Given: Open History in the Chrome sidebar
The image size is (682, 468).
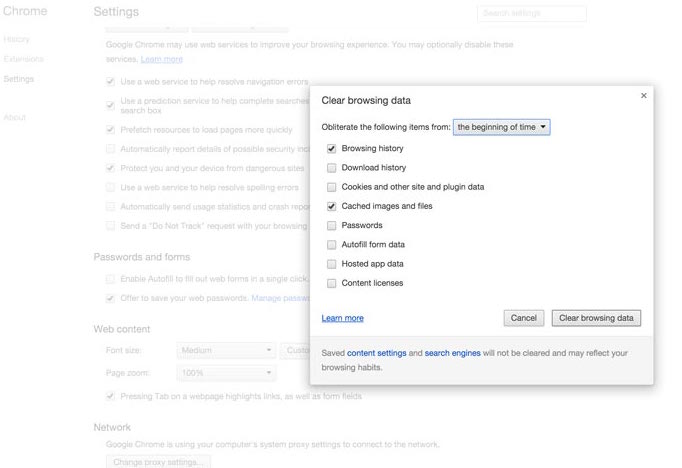Looking at the screenshot, I should click(17, 39).
